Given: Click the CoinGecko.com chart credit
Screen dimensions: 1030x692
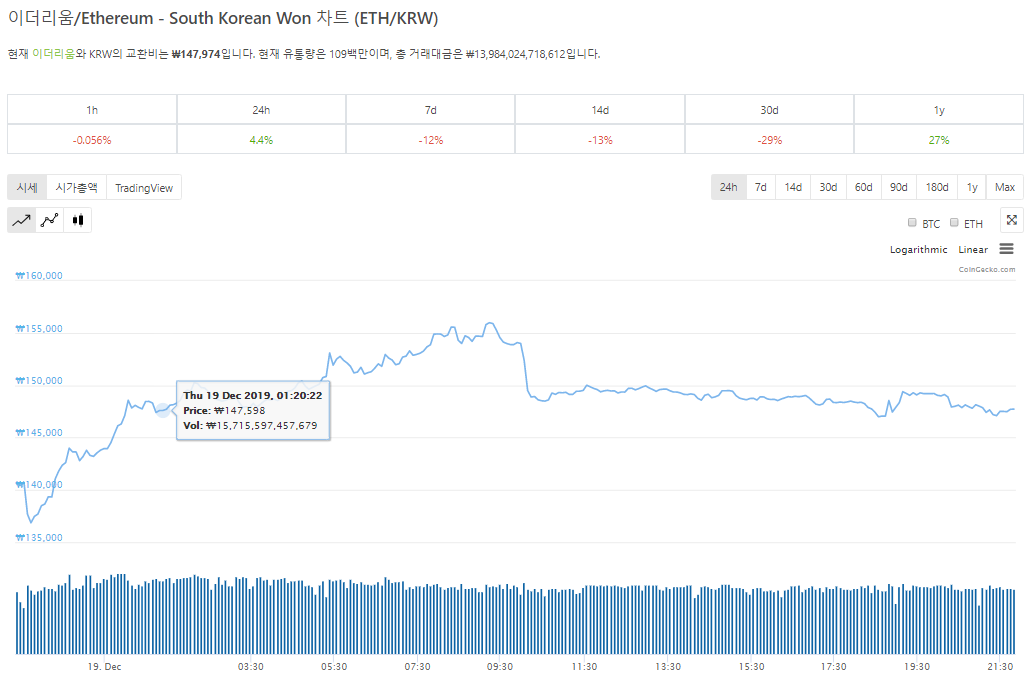Looking at the screenshot, I should coord(986,269).
